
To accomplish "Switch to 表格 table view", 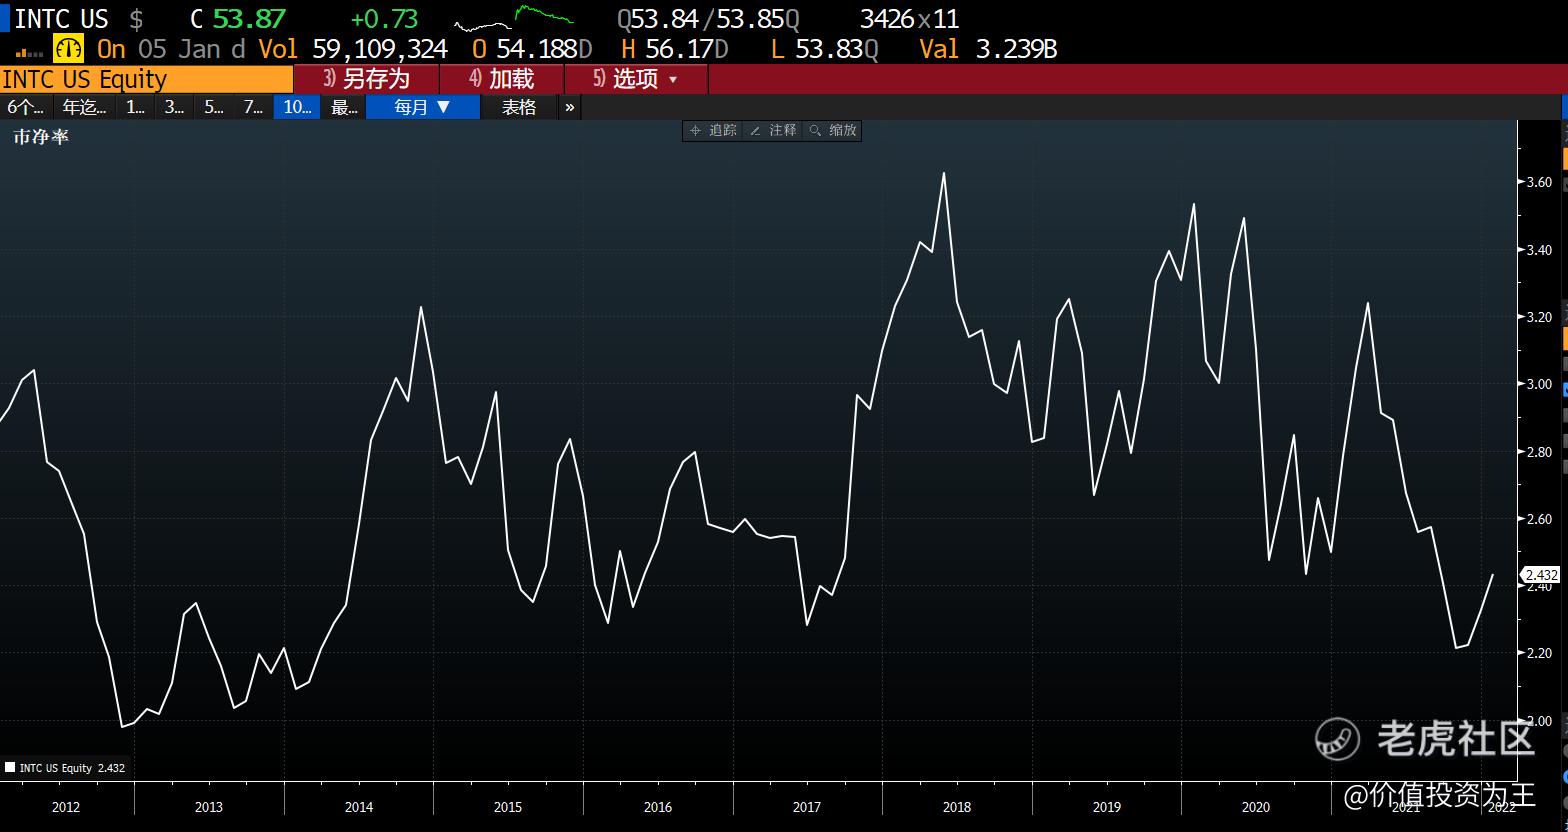I will coord(519,107).
